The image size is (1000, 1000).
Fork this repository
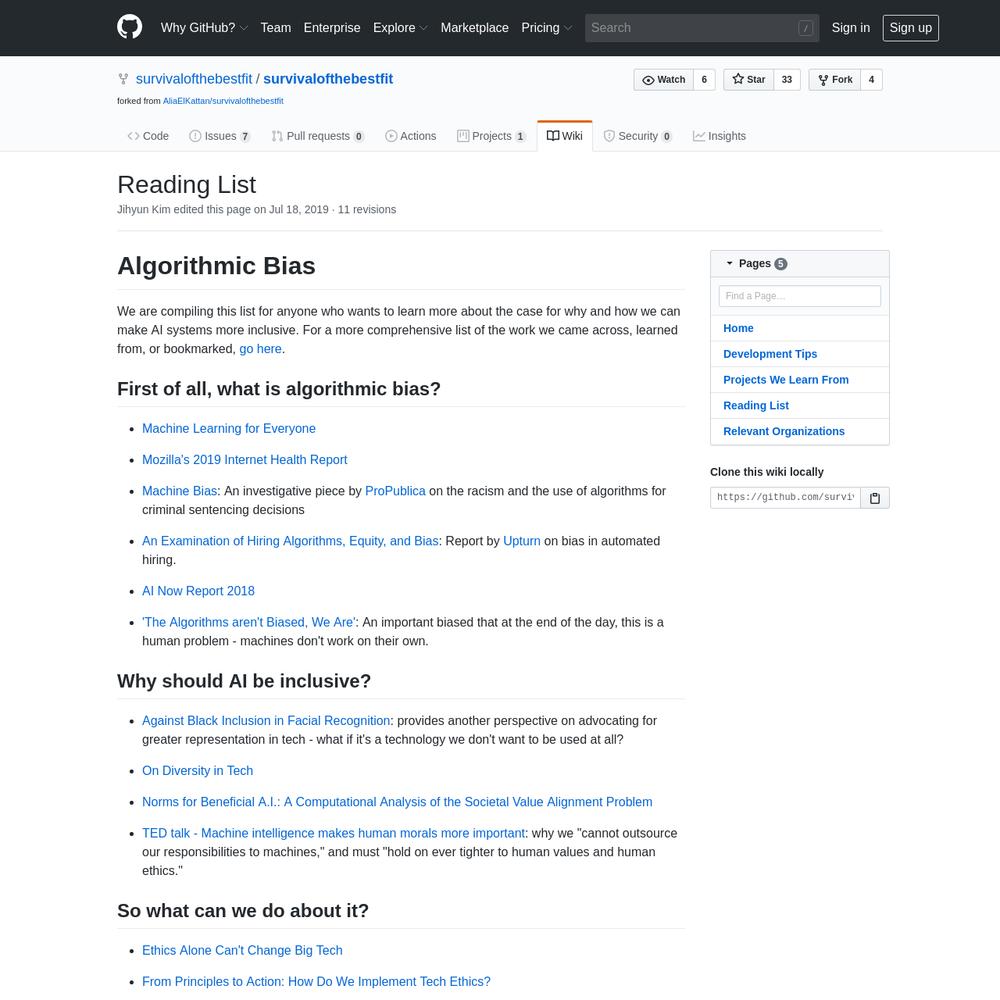[x=835, y=80]
